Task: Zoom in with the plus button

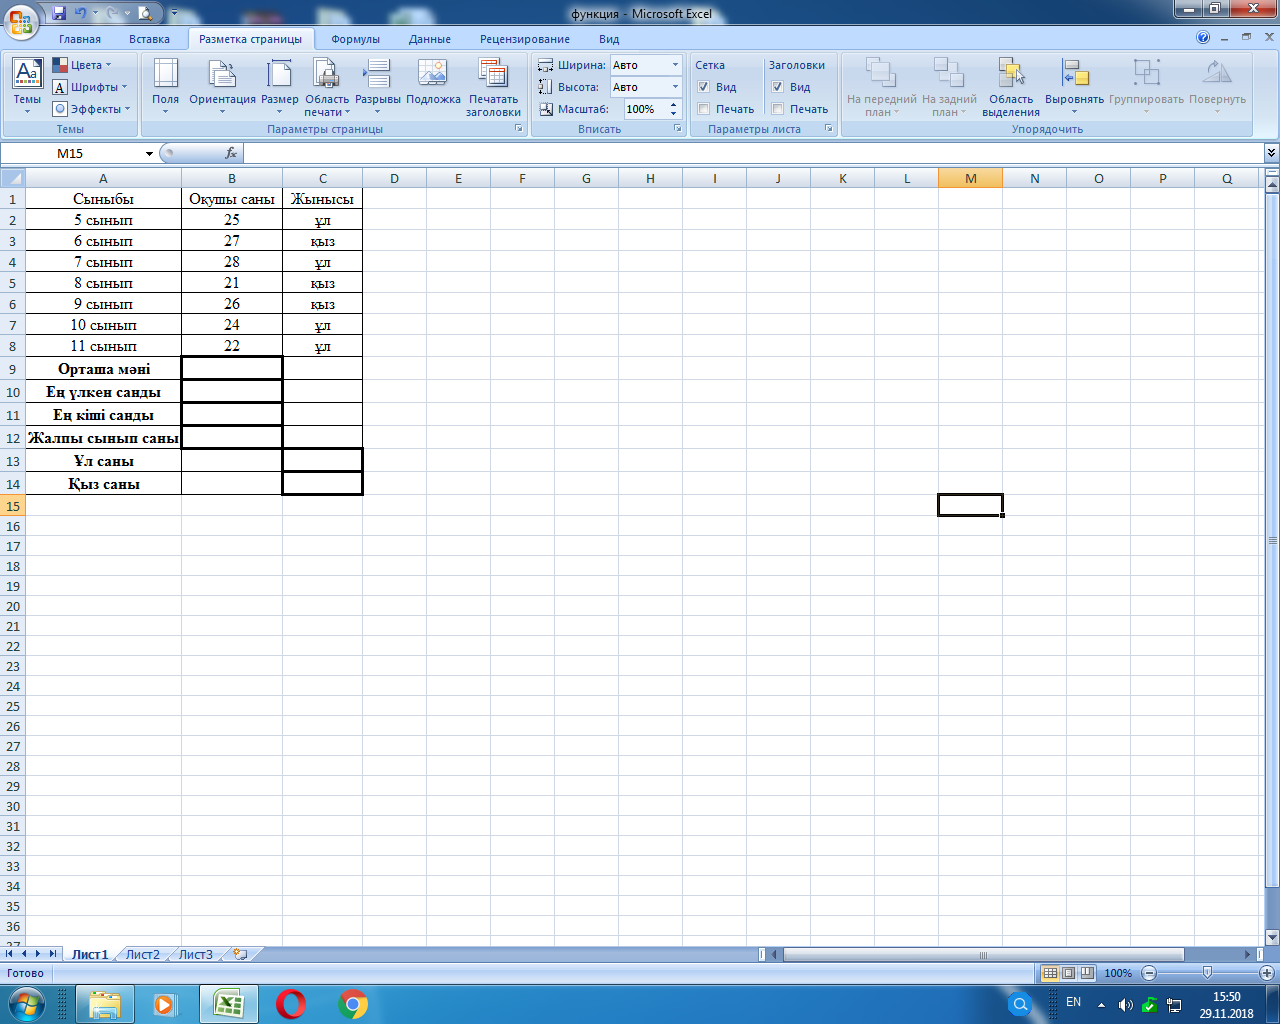Action: coord(1267,973)
